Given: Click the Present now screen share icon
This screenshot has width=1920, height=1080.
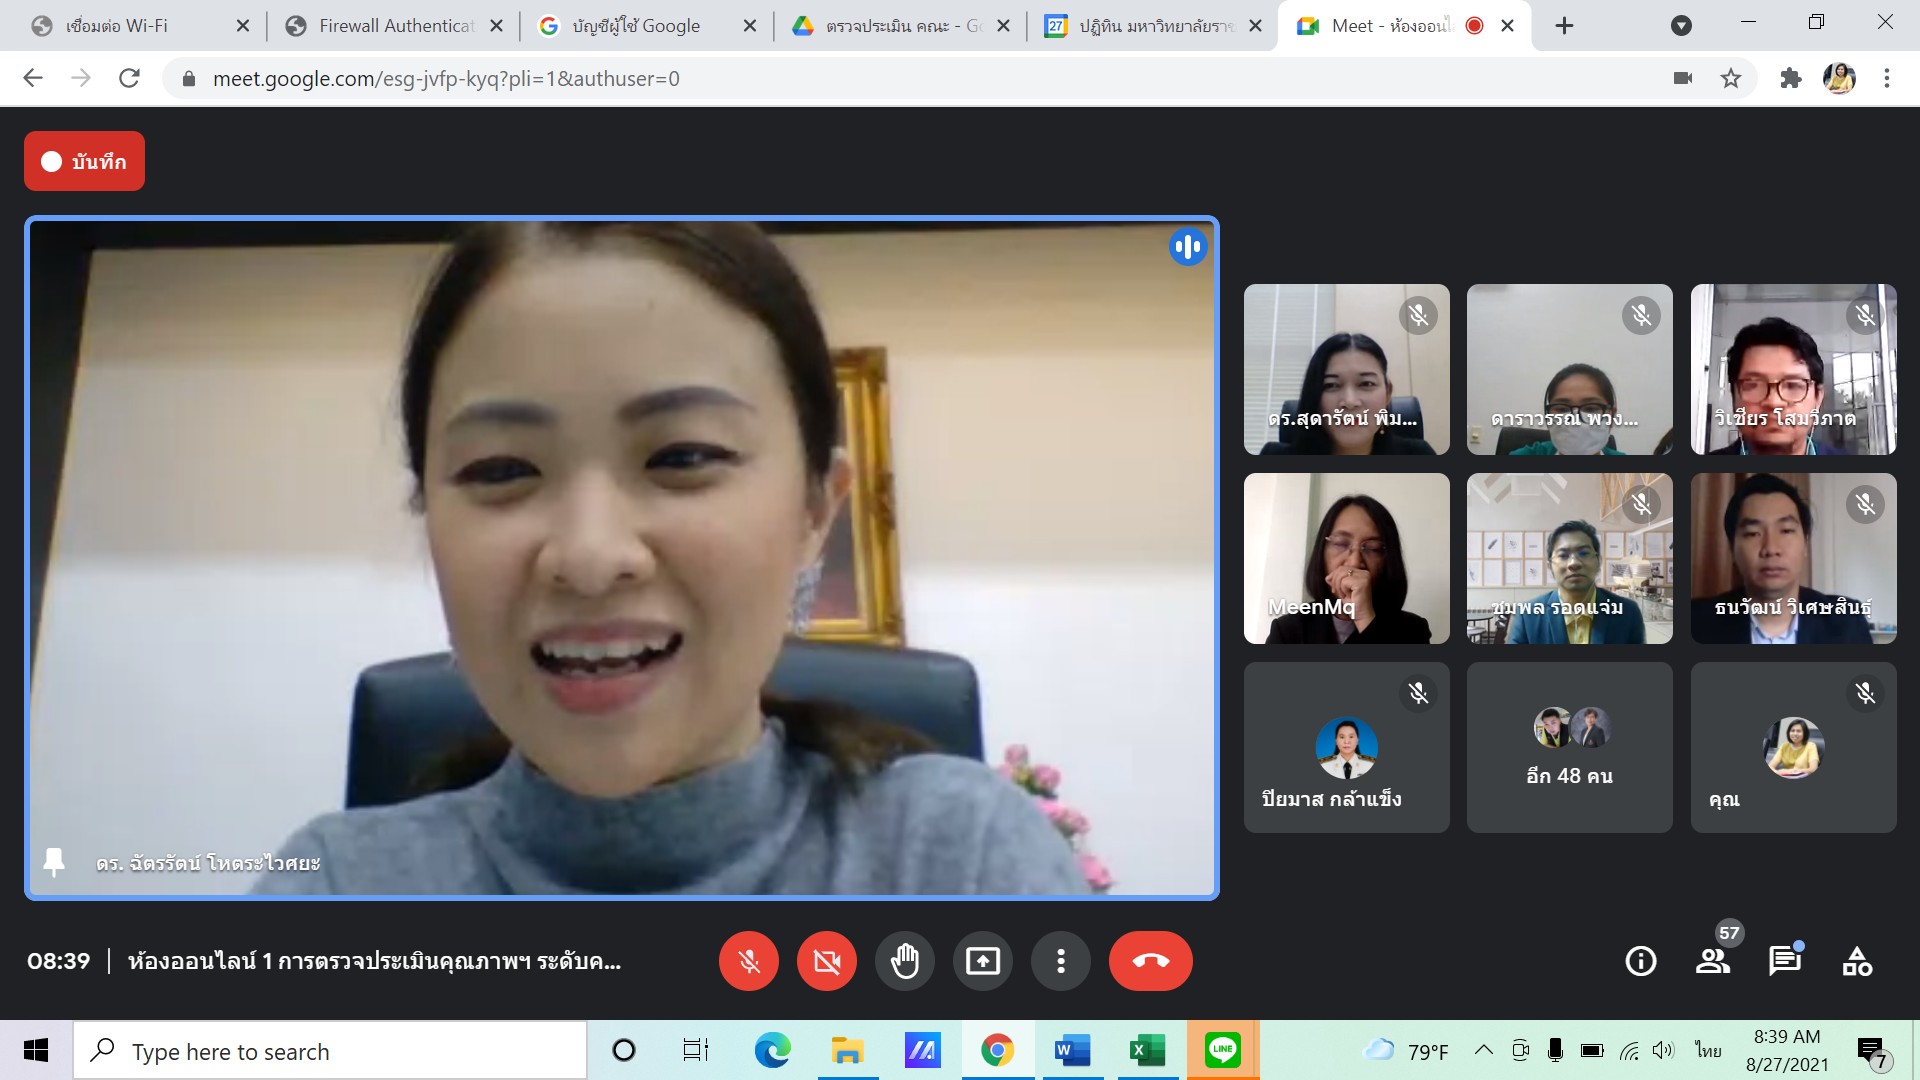Looking at the screenshot, I should tap(982, 961).
